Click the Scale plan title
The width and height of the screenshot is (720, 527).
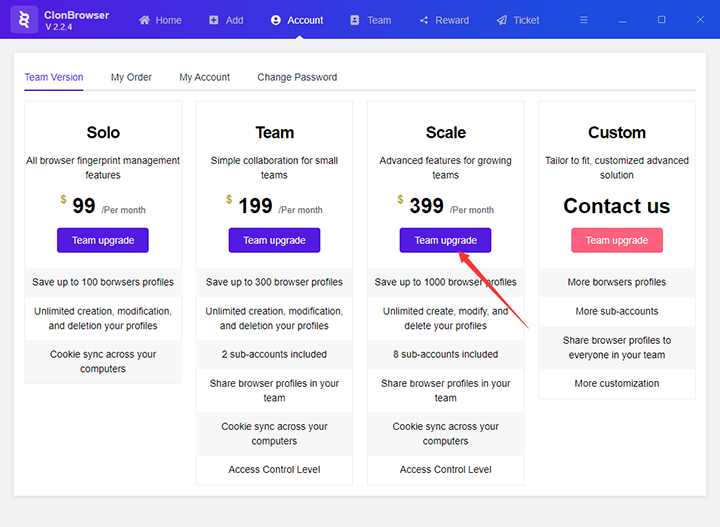click(445, 132)
